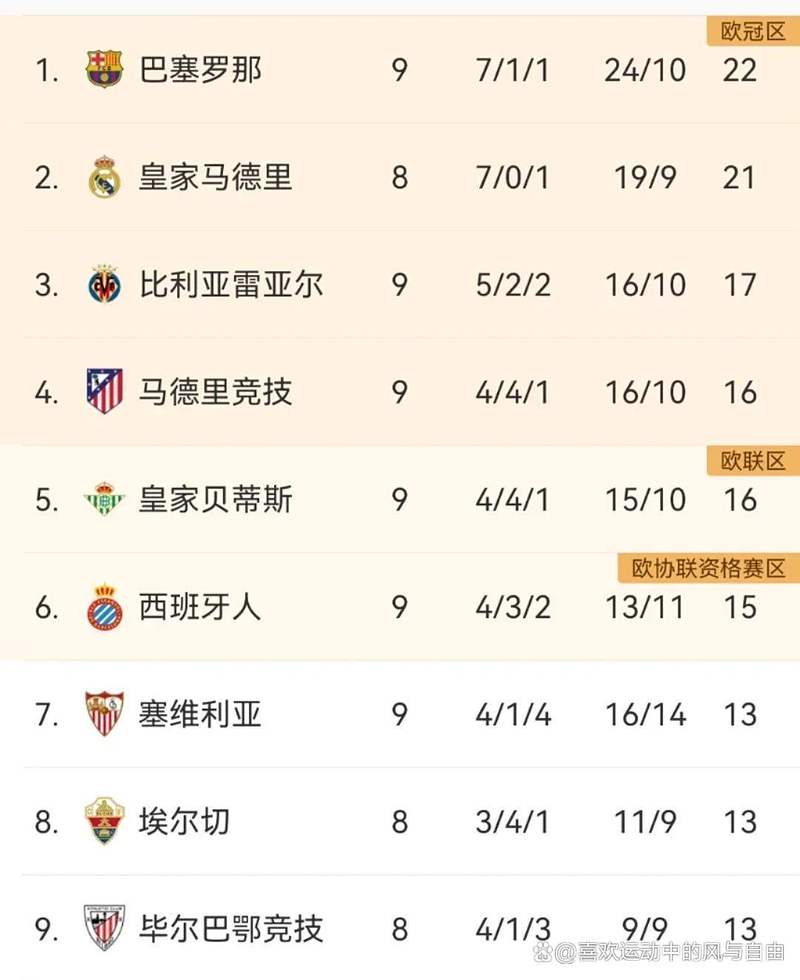Select the Sevilla club crest icon
Viewport: 800px width, 980px height.
pos(104,714)
